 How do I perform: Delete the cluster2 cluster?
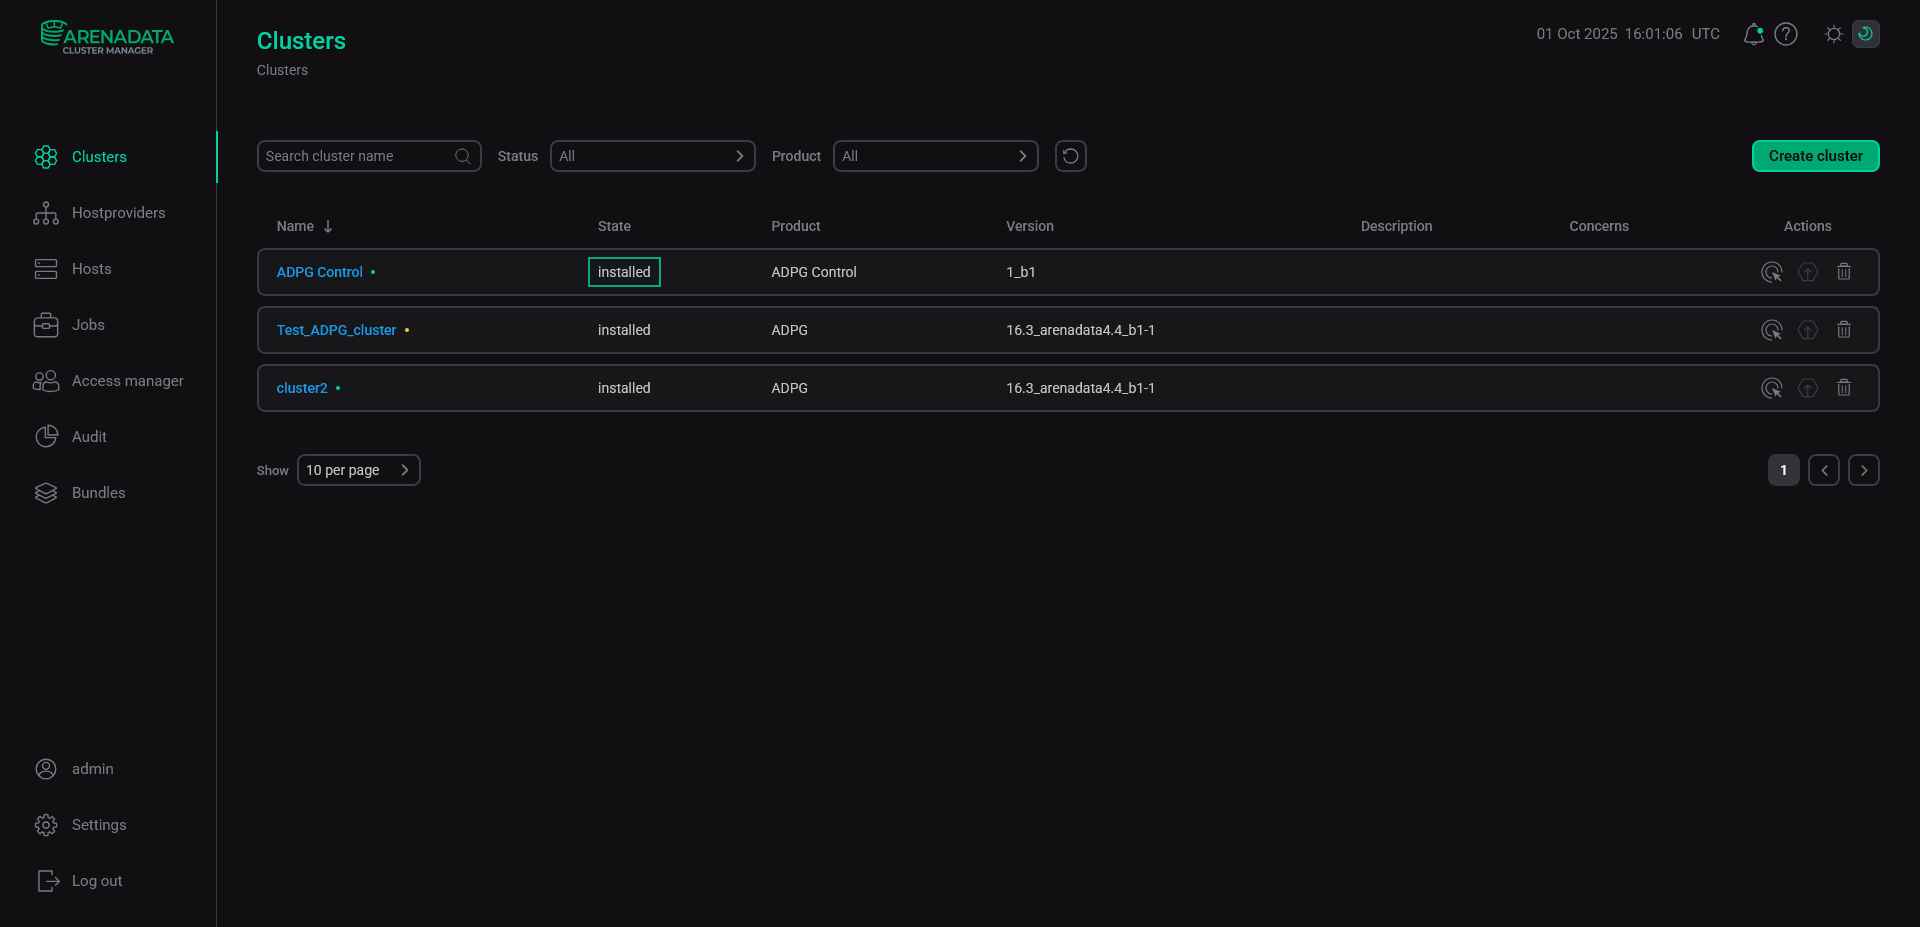1844,388
